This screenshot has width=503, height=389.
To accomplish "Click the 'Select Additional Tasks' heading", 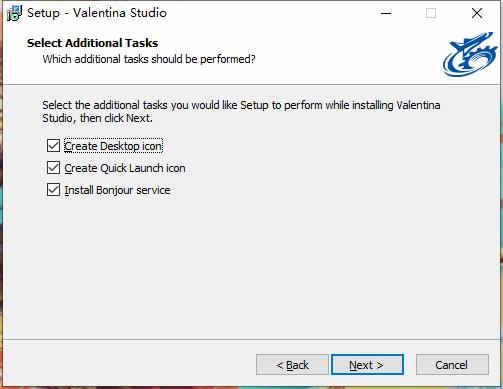I will (x=93, y=43).
